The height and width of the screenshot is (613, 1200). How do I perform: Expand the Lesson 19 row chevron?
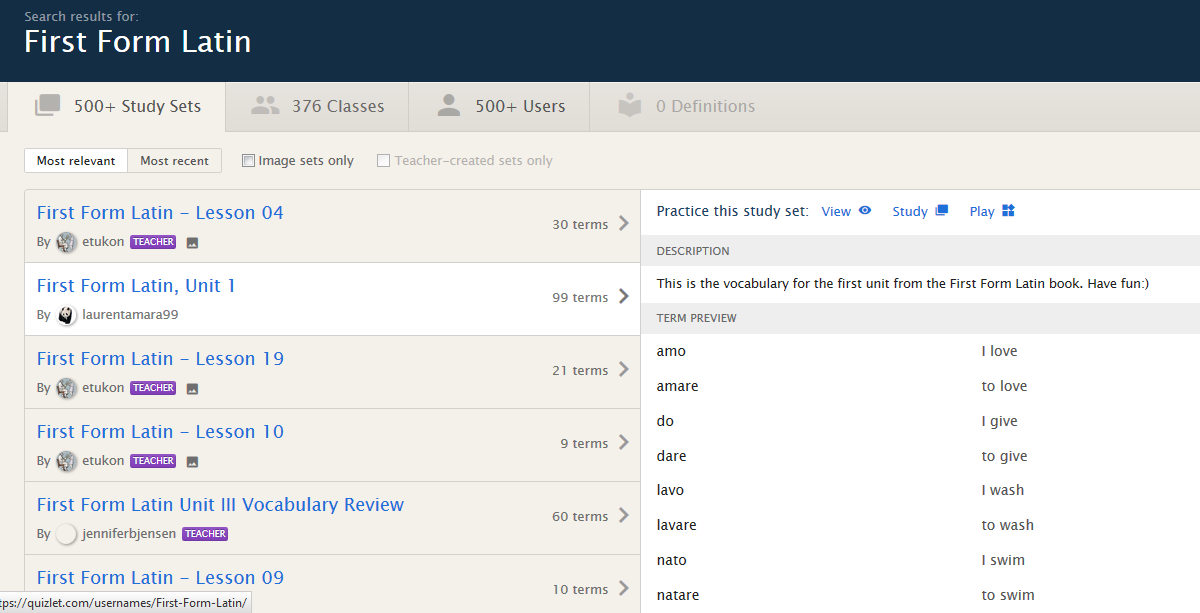click(624, 369)
